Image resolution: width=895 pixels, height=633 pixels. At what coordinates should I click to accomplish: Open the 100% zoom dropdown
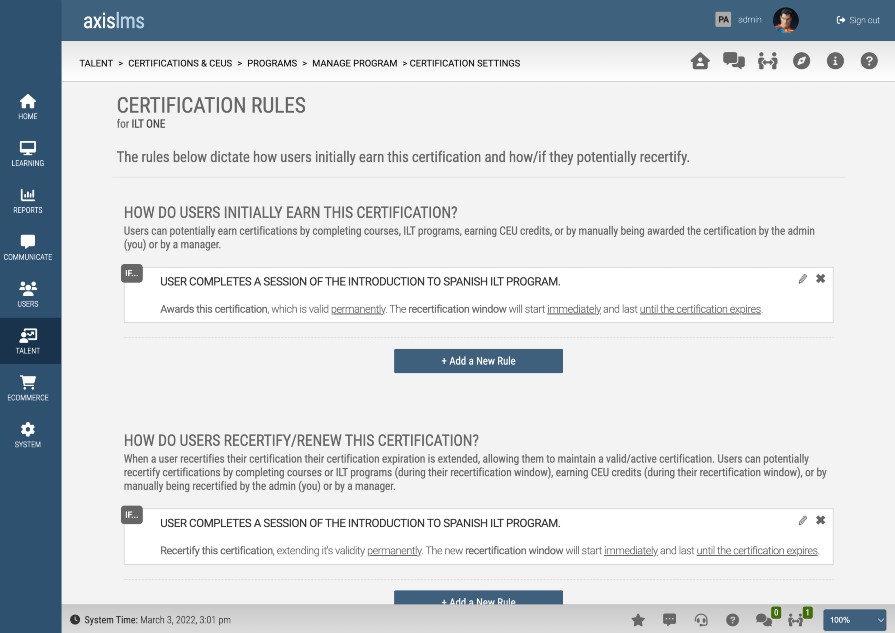pos(854,620)
